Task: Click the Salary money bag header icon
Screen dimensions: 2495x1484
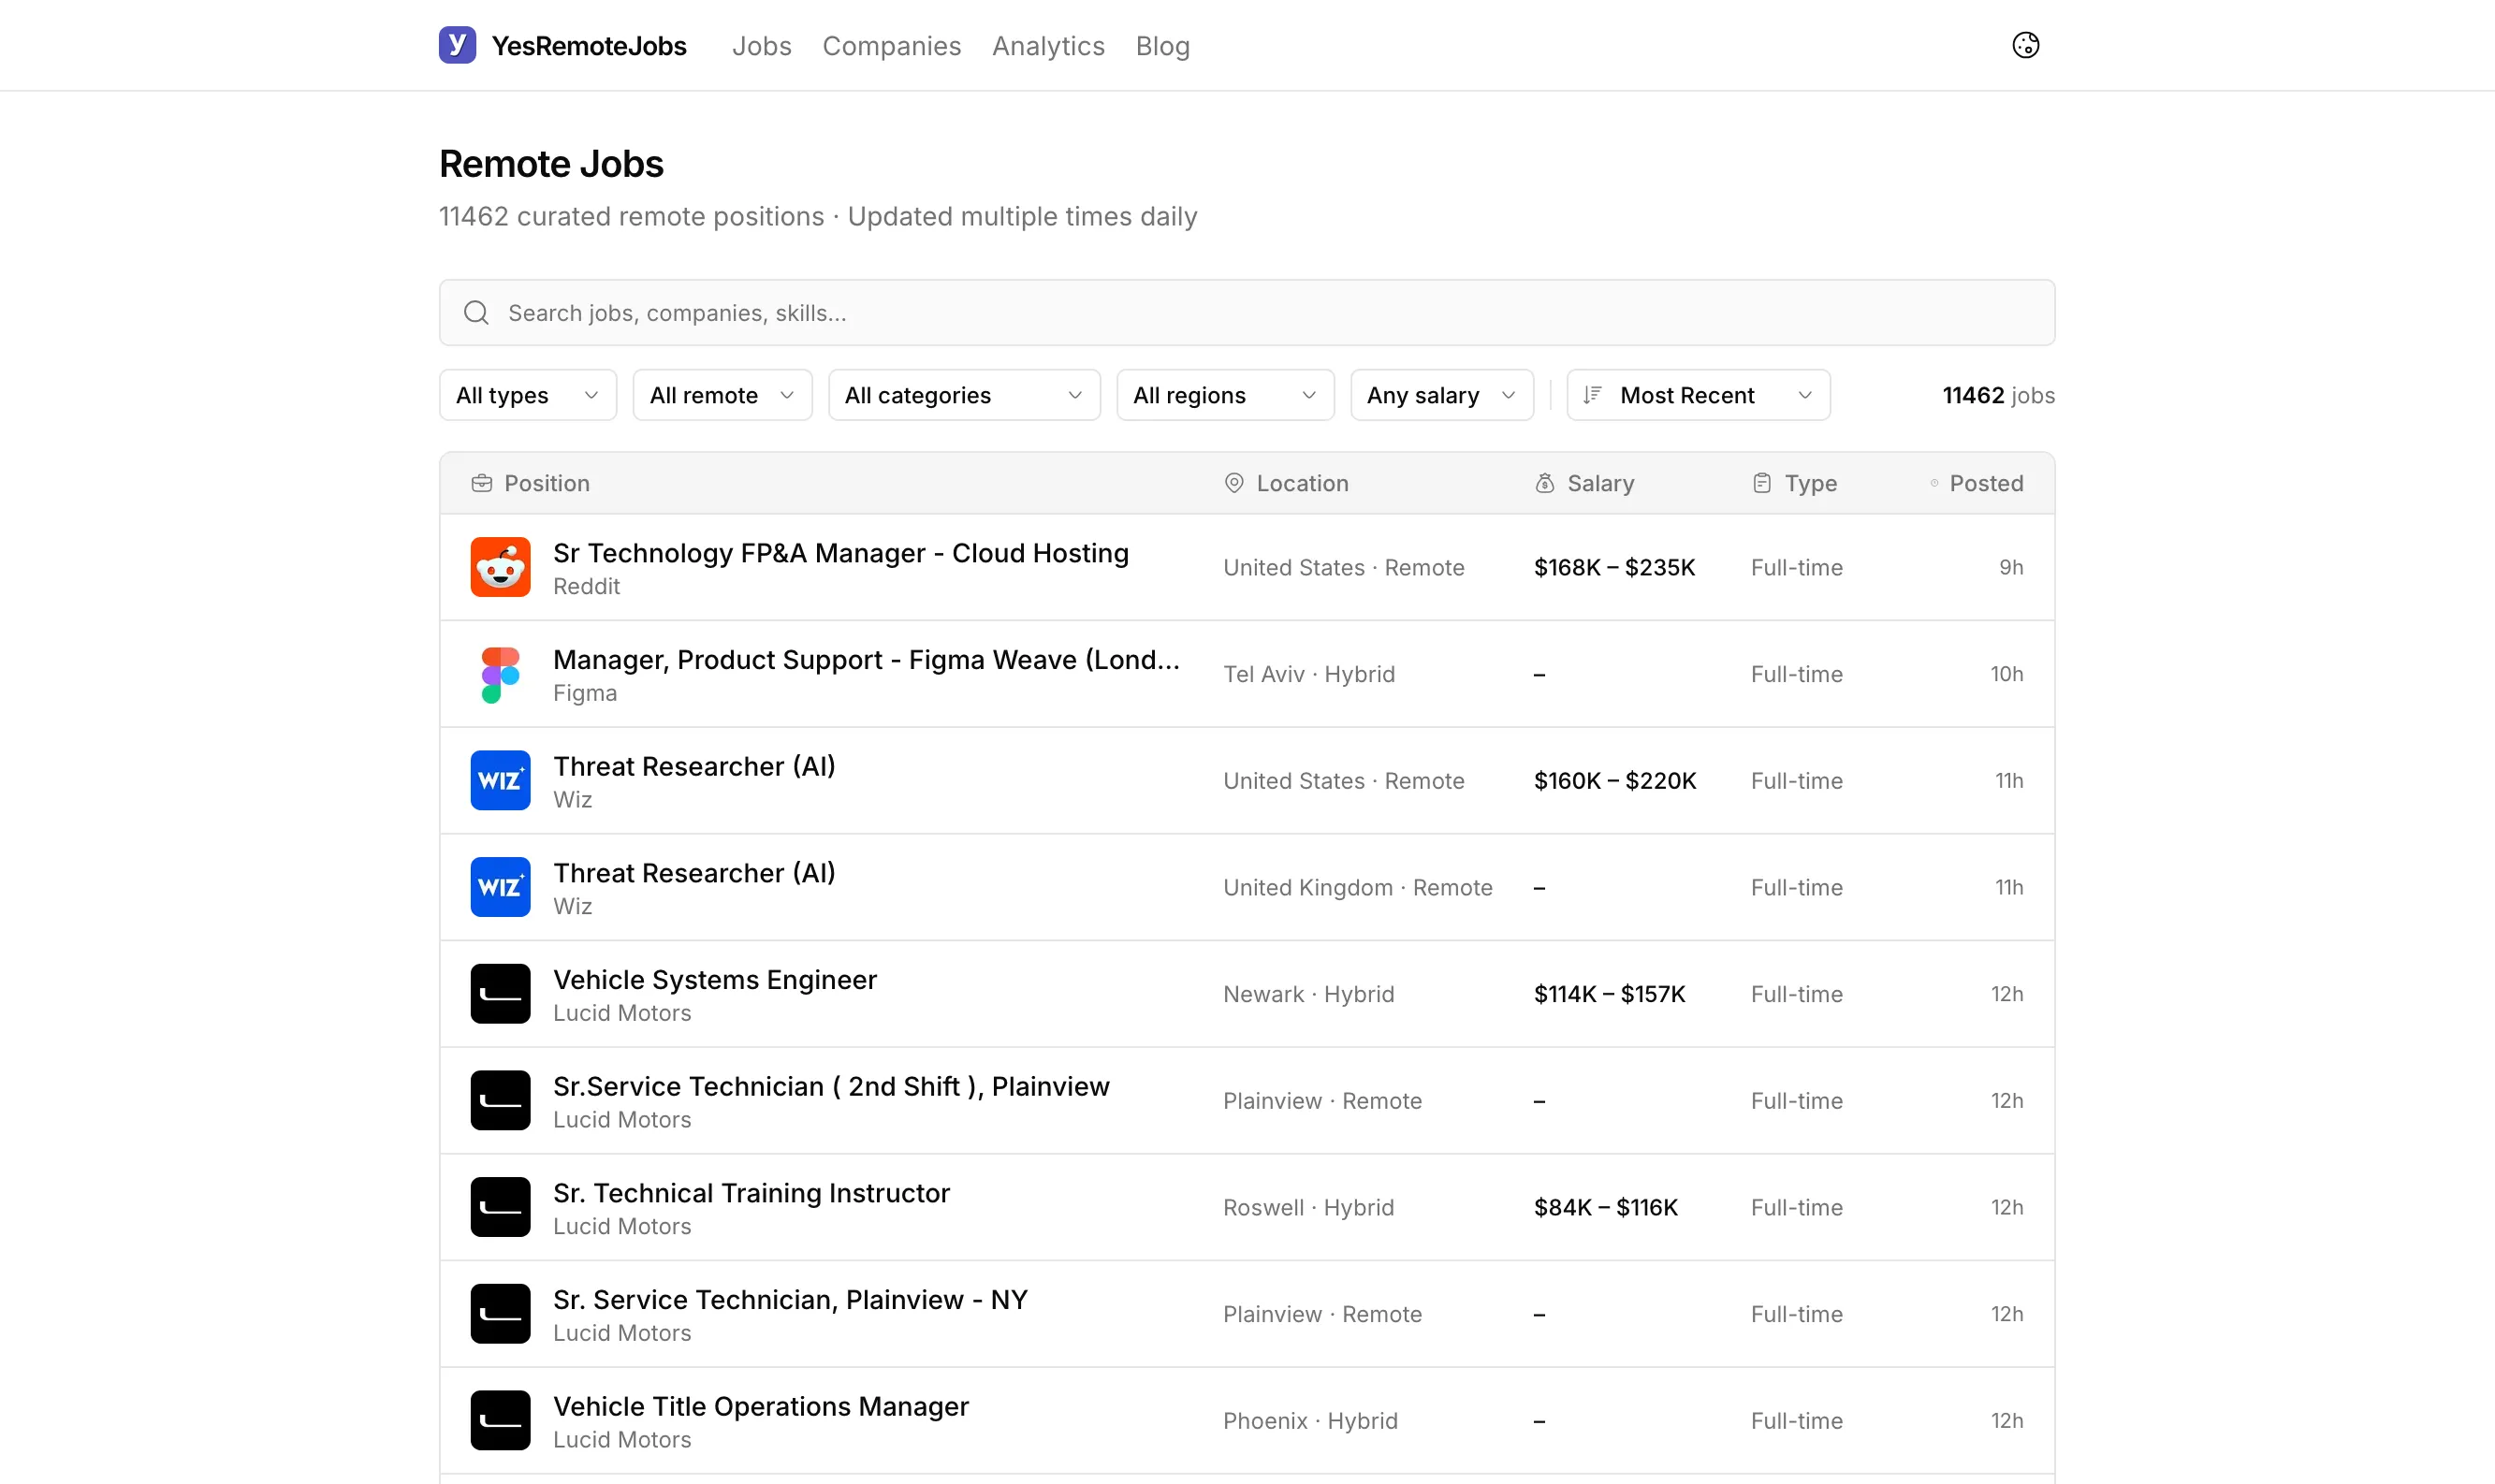Action: [1544, 483]
